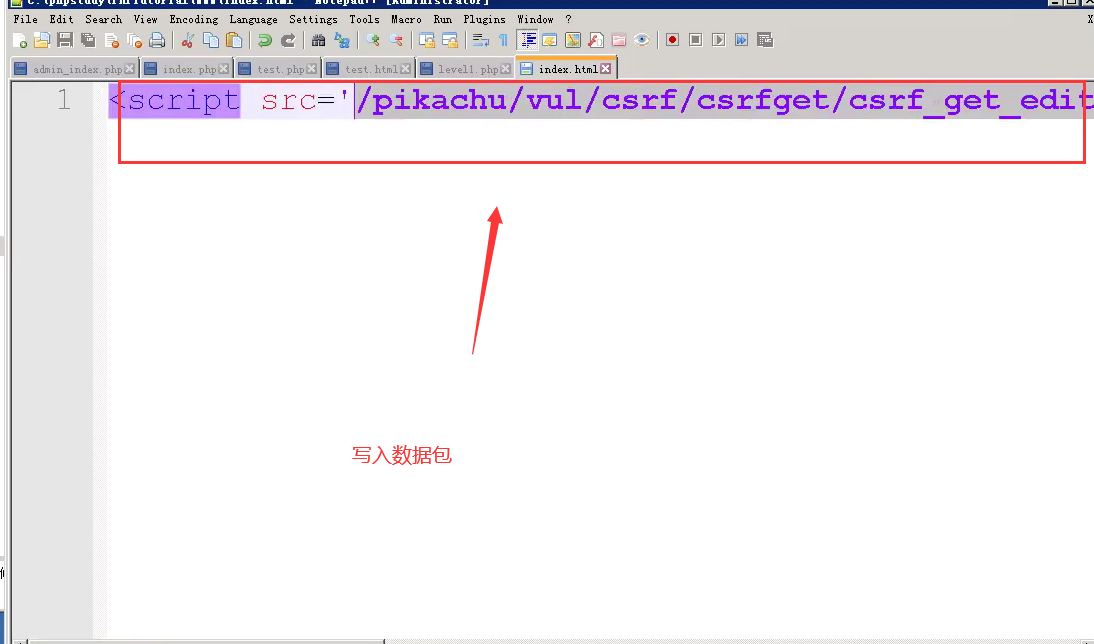1094x644 pixels.
Task: Open the Macro menu
Action: tap(406, 20)
